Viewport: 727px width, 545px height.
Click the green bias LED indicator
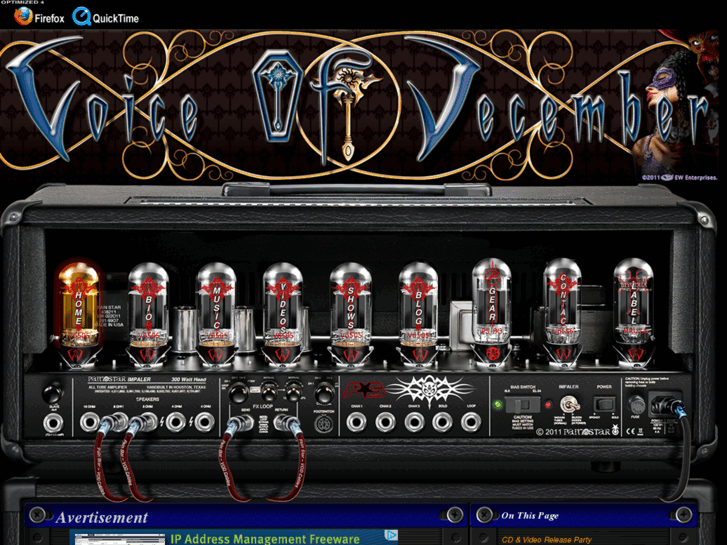coord(498,404)
